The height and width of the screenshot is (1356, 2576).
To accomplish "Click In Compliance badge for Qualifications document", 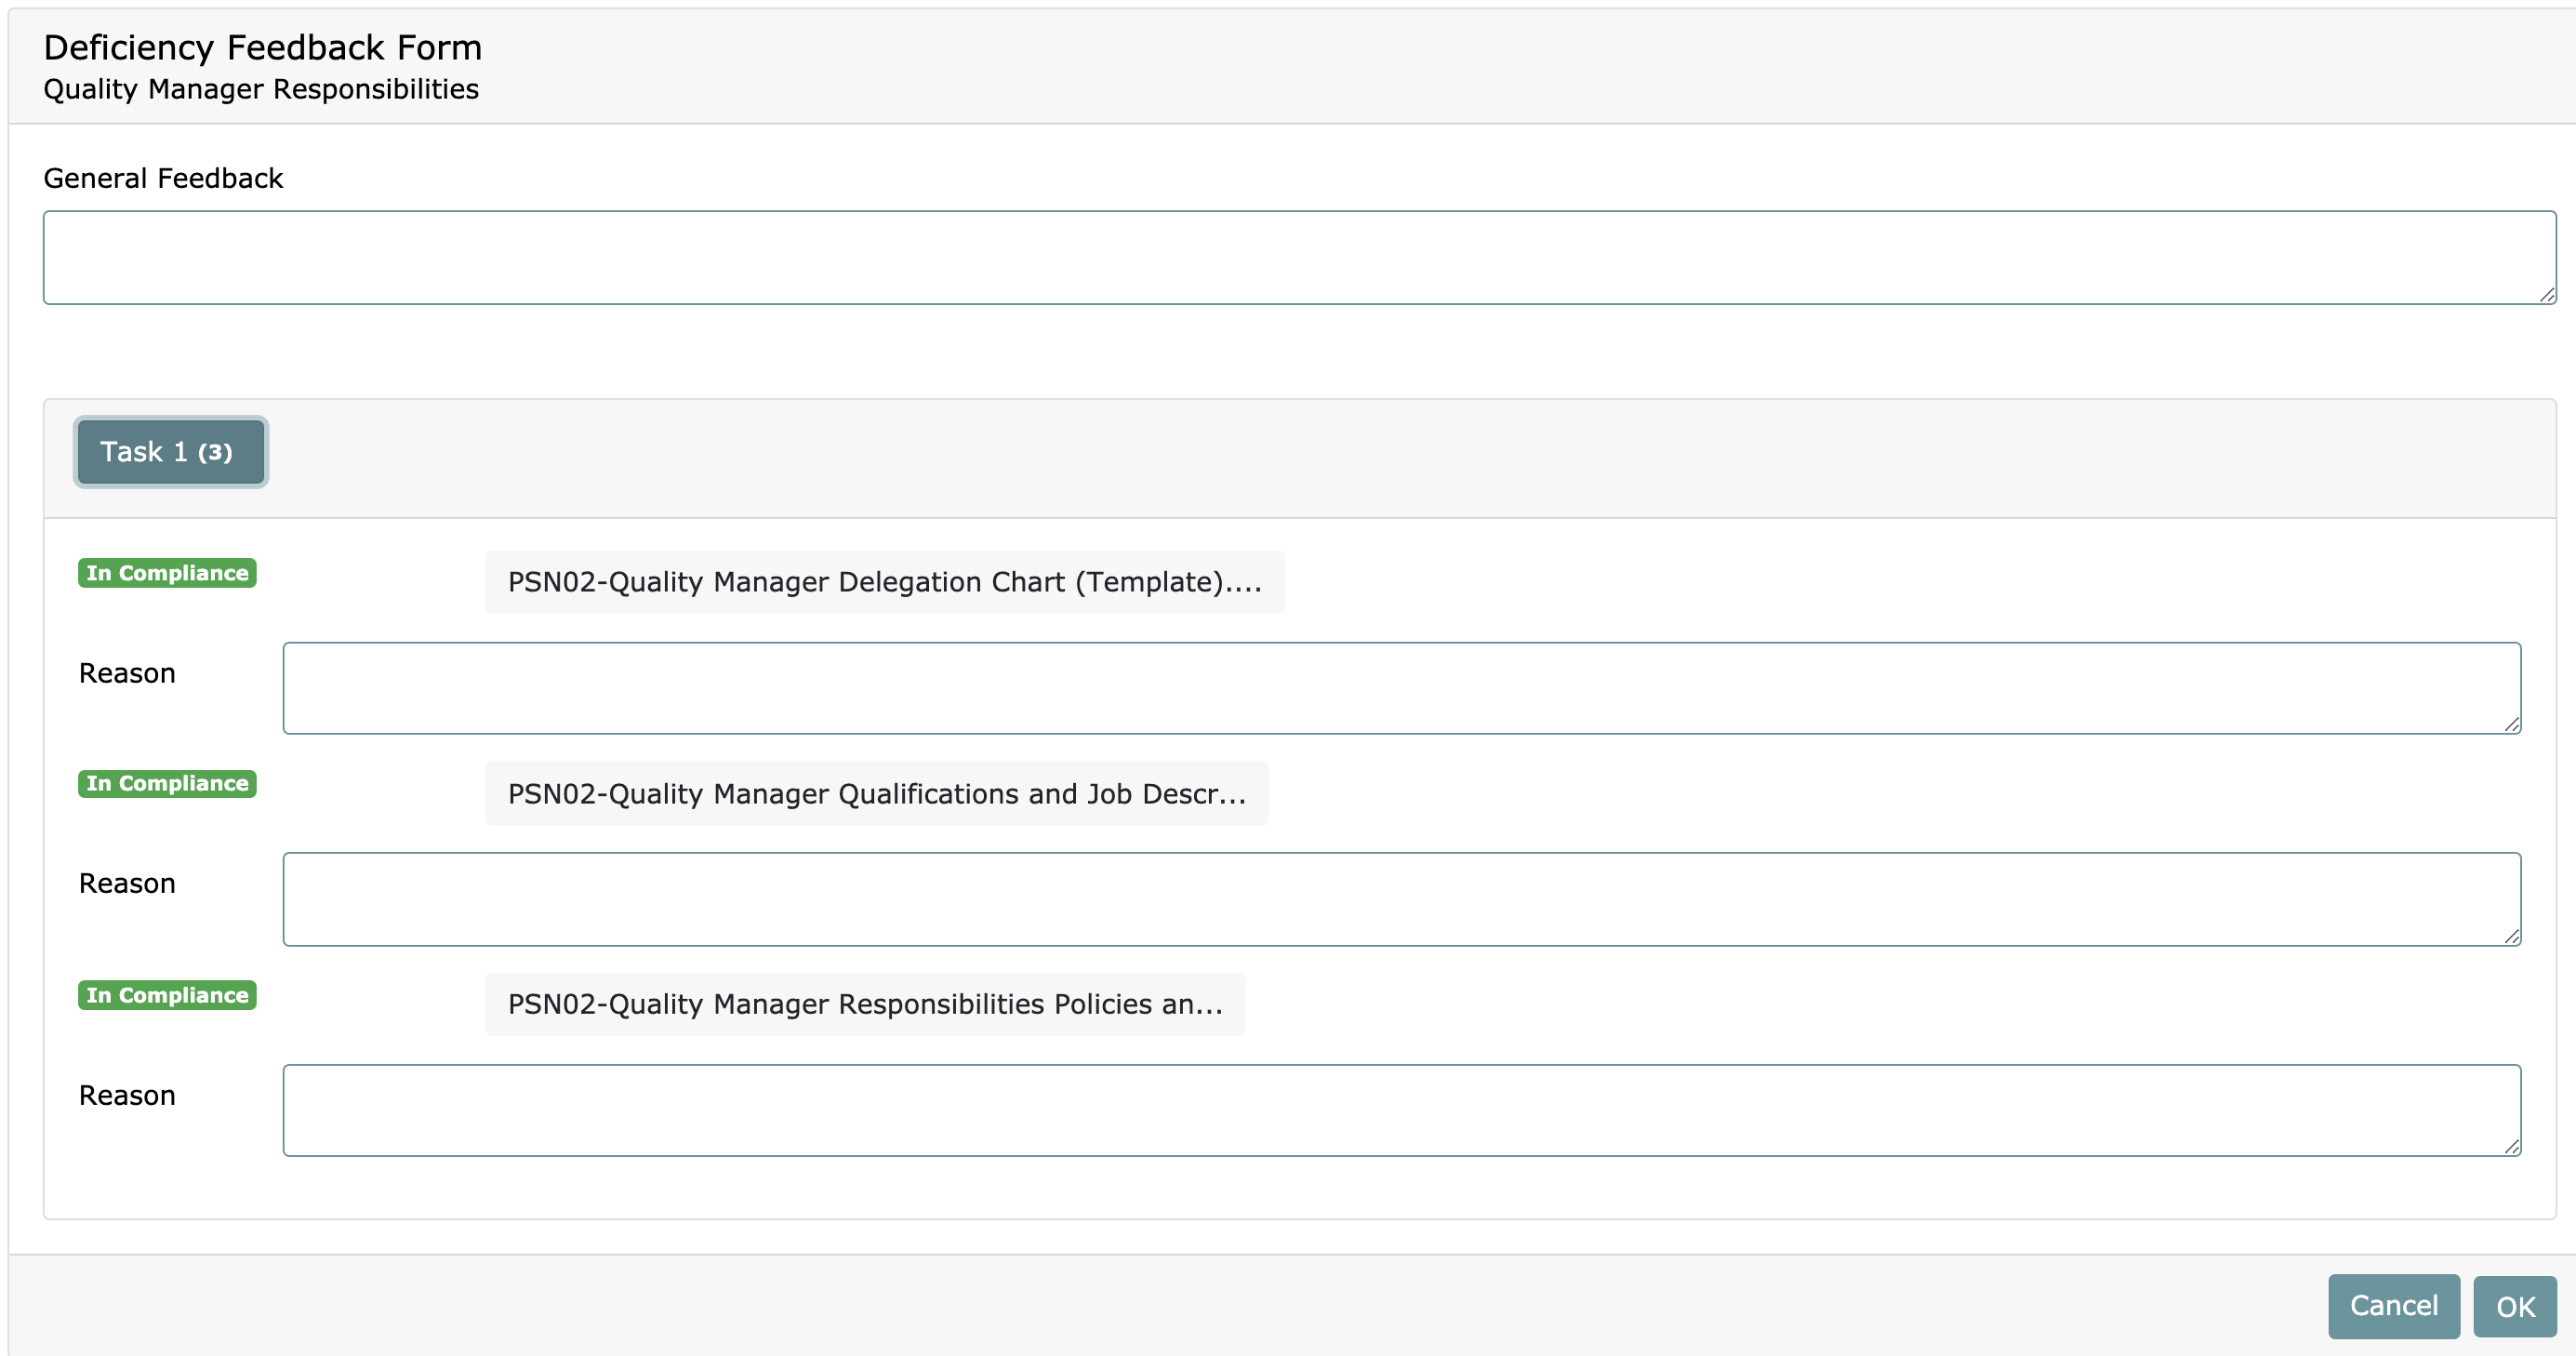I will coord(167,784).
